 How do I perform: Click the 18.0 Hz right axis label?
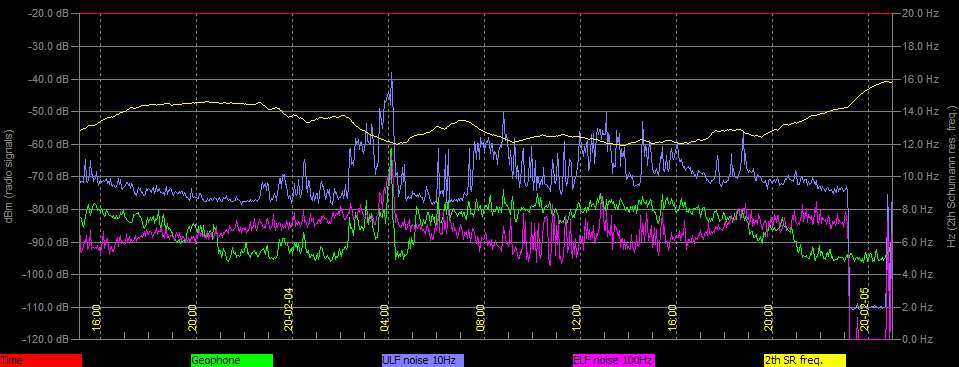[919, 46]
